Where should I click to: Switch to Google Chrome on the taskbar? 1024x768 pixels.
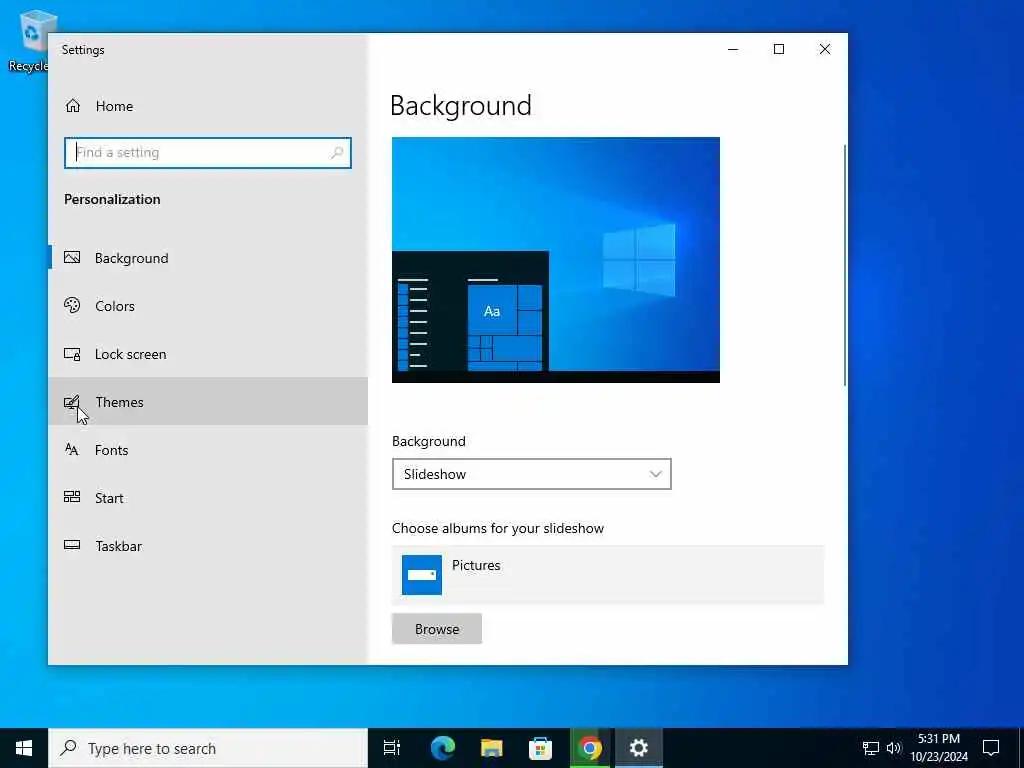tap(590, 748)
